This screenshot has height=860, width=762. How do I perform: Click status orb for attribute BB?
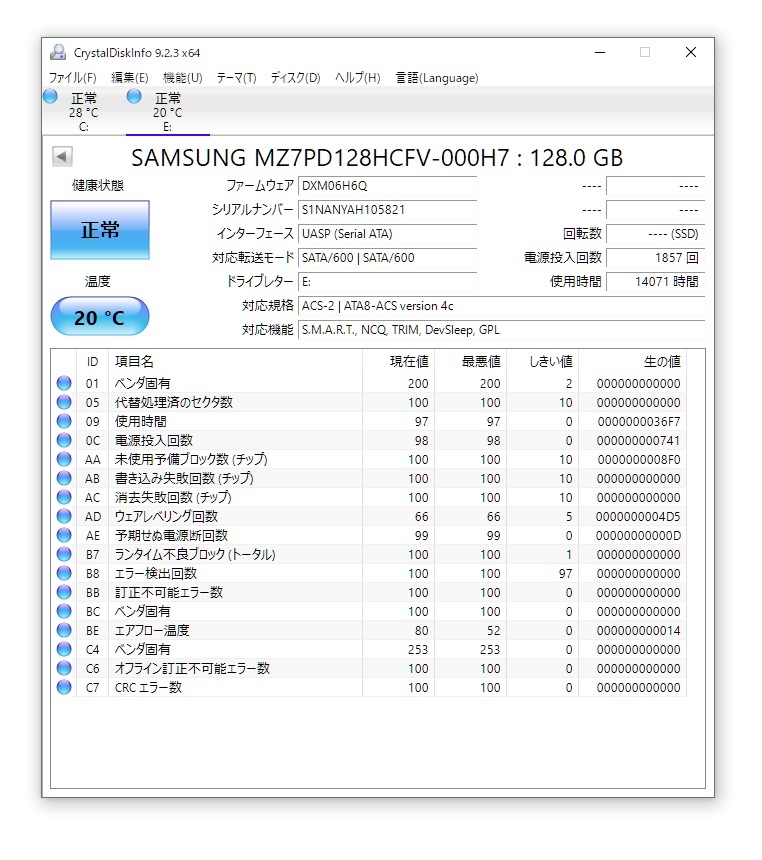coord(64,592)
